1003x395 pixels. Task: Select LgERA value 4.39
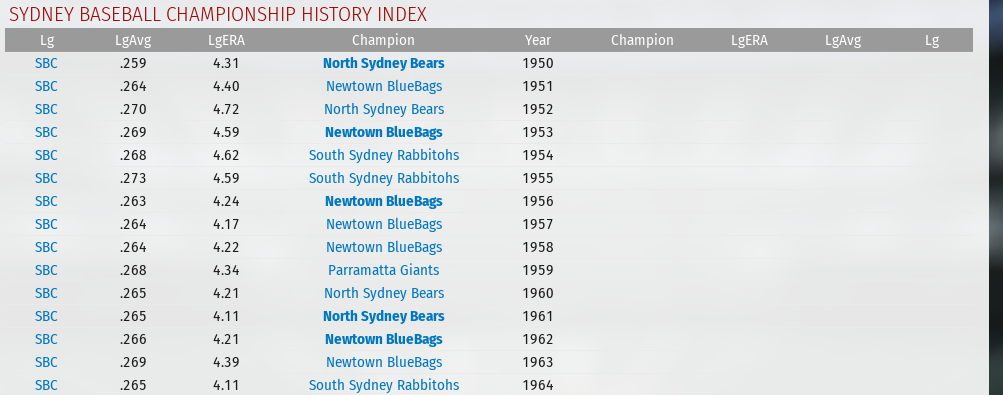tap(226, 362)
